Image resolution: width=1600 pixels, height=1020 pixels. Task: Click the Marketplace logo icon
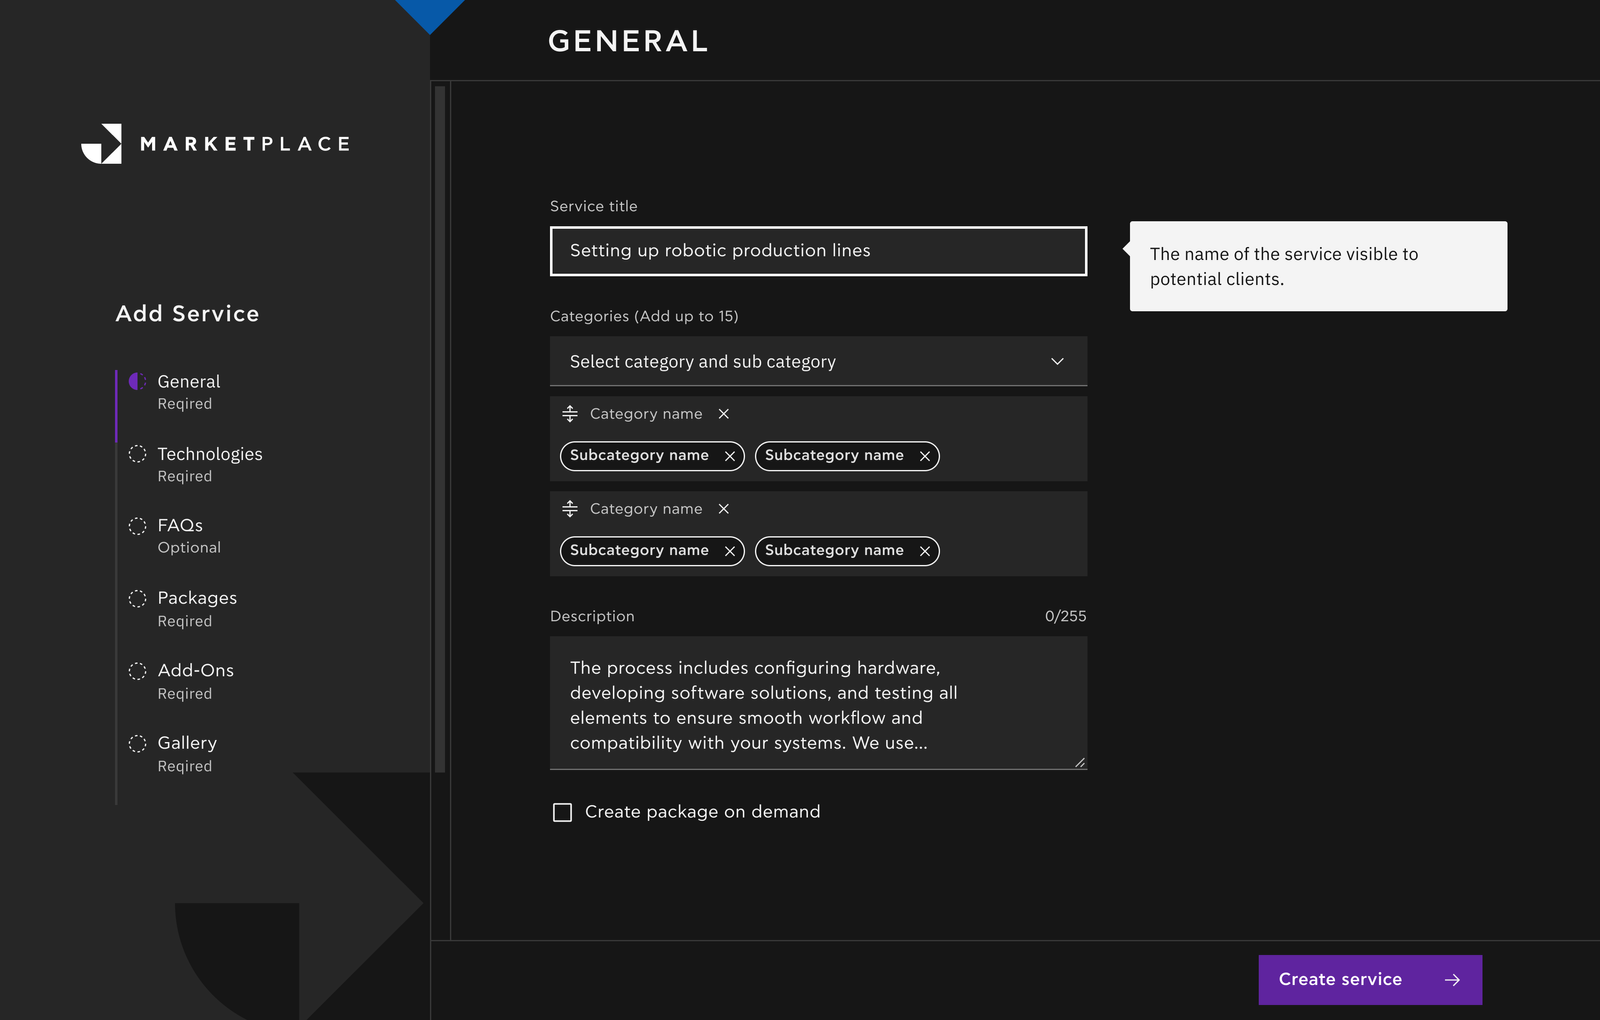click(102, 144)
